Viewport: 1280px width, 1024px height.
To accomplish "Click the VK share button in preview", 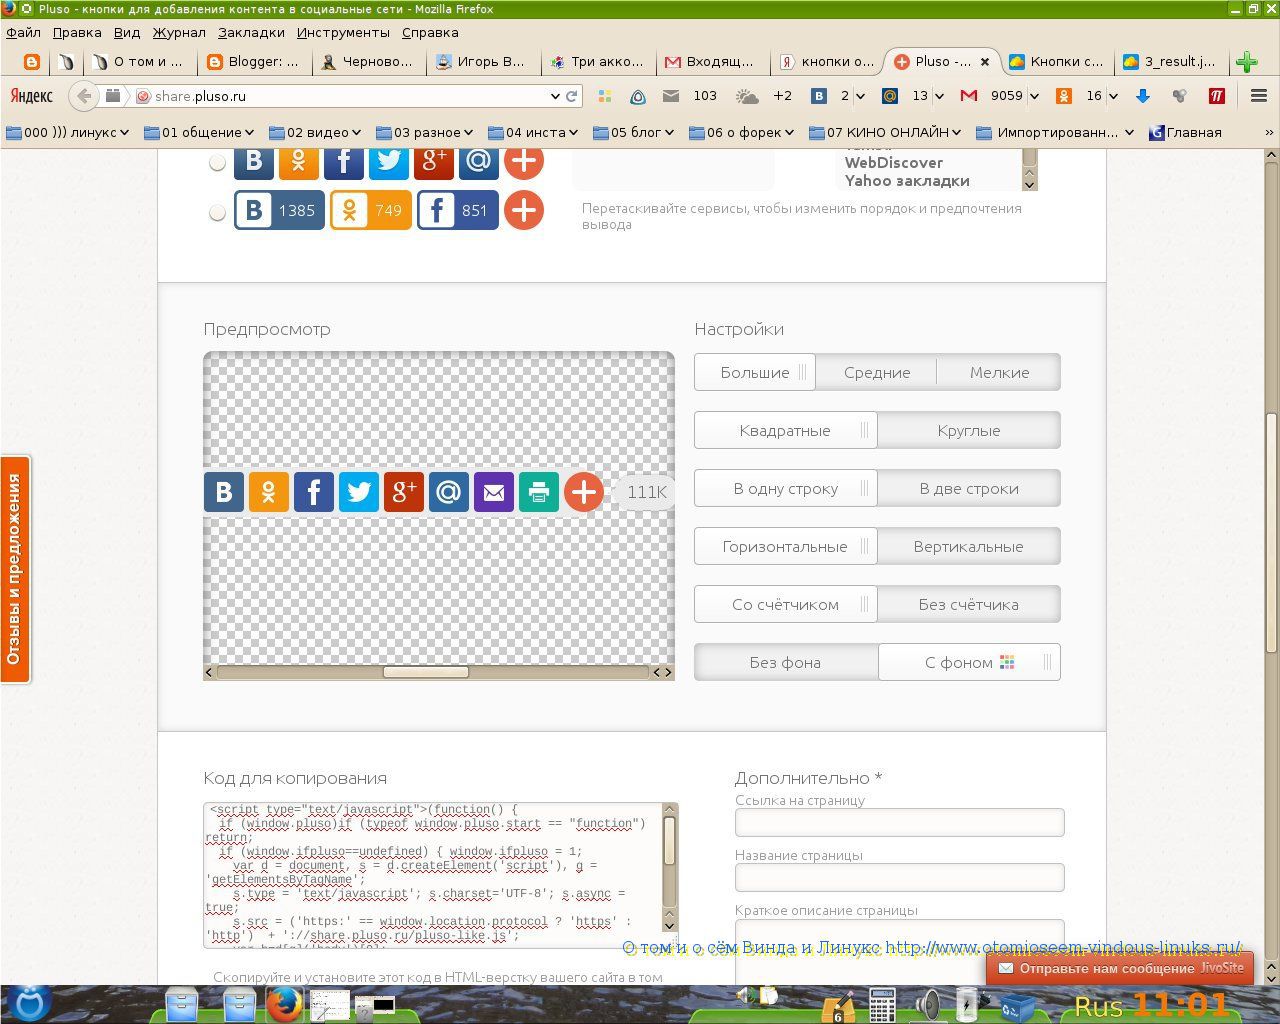I will point(224,492).
